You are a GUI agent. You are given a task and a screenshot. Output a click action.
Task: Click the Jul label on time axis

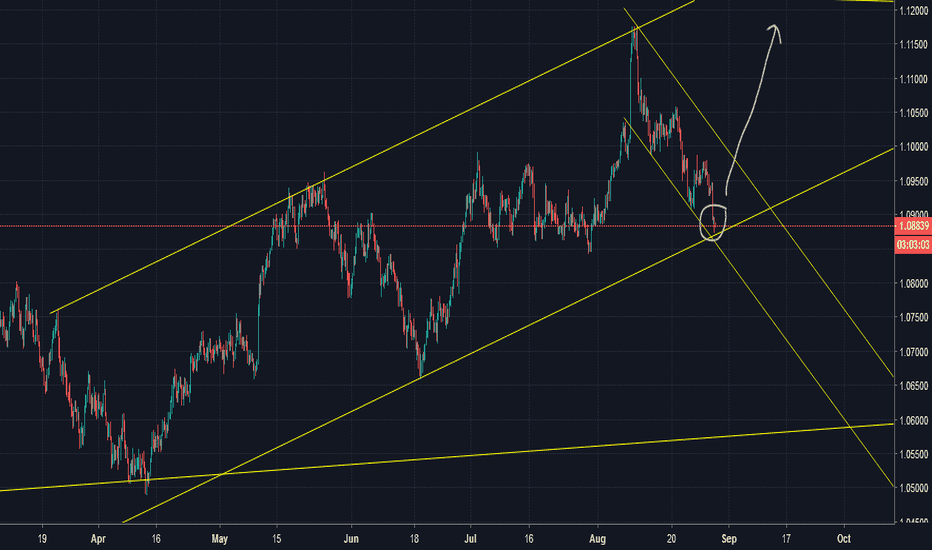pos(470,539)
